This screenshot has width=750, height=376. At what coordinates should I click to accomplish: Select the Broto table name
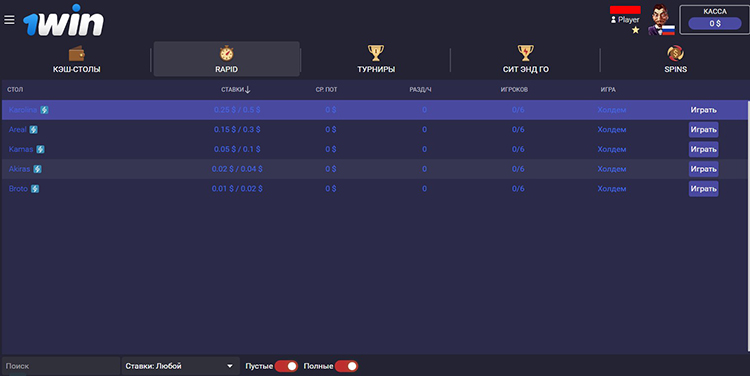(18, 188)
